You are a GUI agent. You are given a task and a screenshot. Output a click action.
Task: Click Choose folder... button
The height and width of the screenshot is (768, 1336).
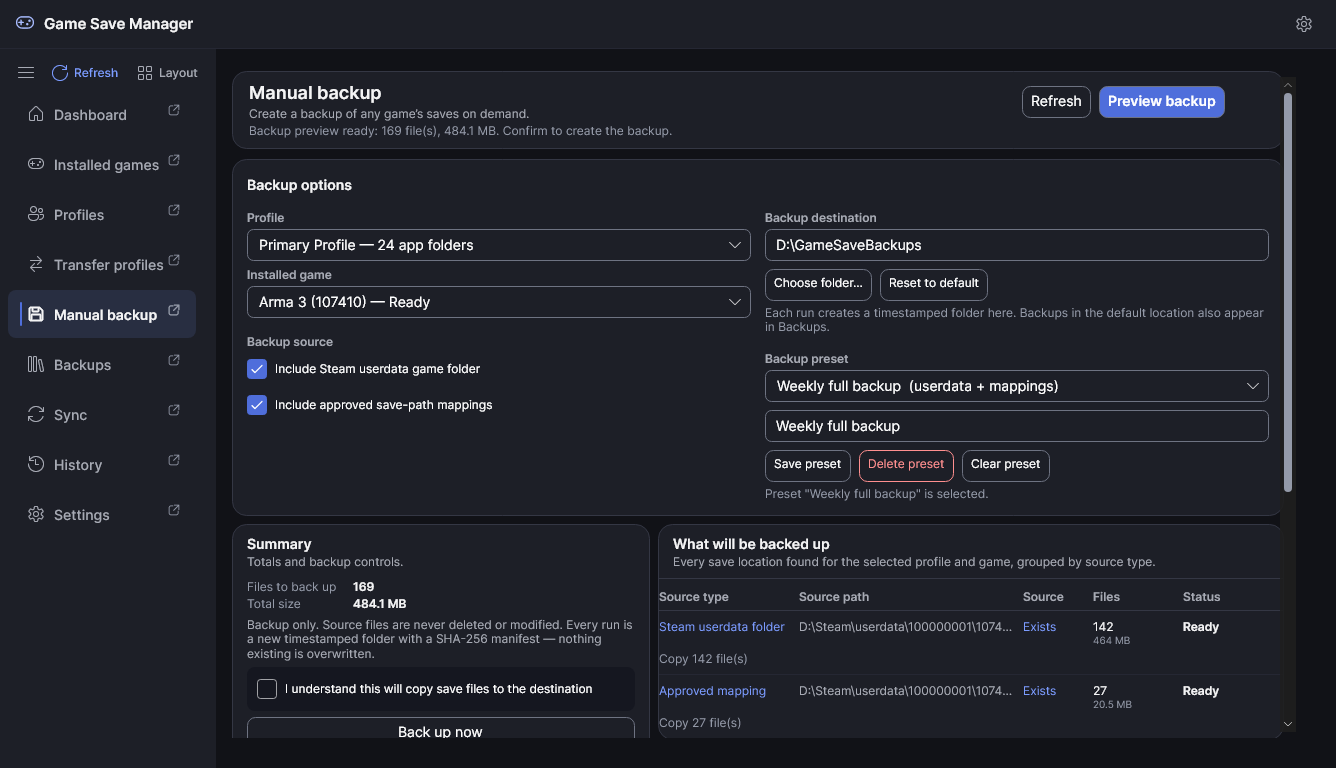818,284
